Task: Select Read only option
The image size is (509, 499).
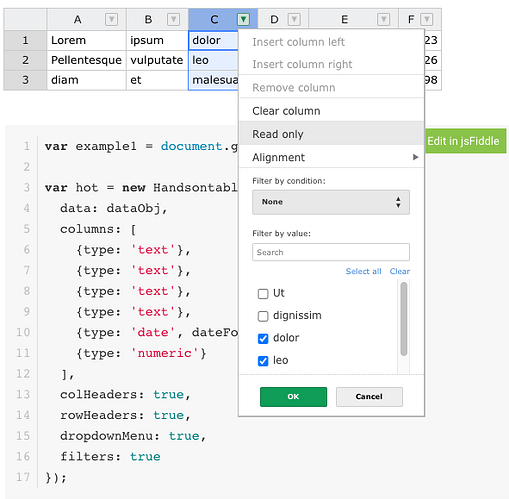Action: pyautogui.click(x=332, y=134)
